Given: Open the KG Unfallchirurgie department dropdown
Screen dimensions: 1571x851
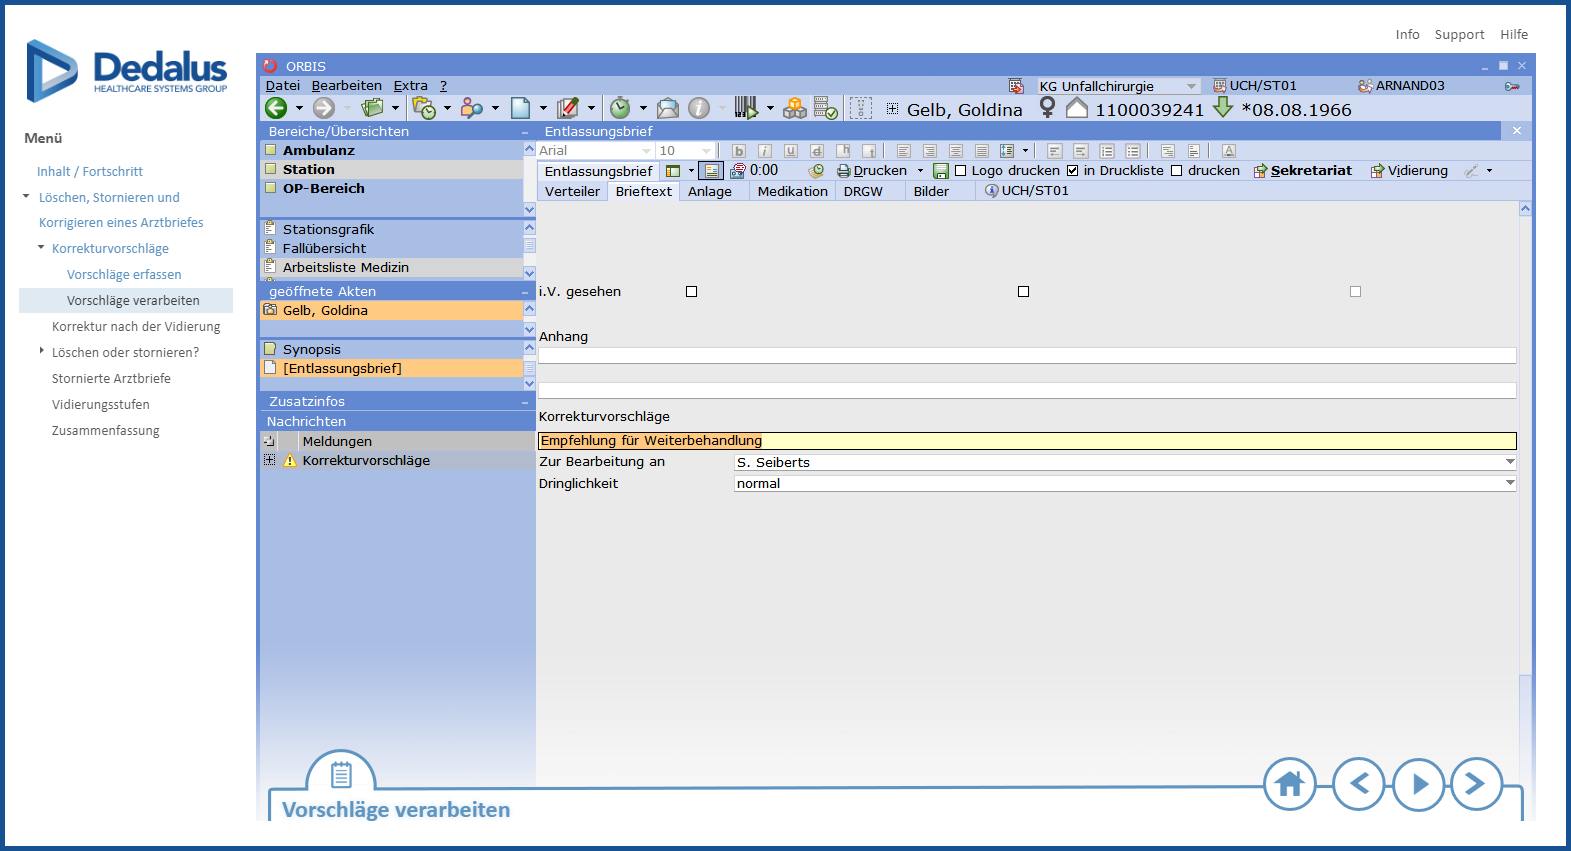Looking at the screenshot, I should point(1190,87).
